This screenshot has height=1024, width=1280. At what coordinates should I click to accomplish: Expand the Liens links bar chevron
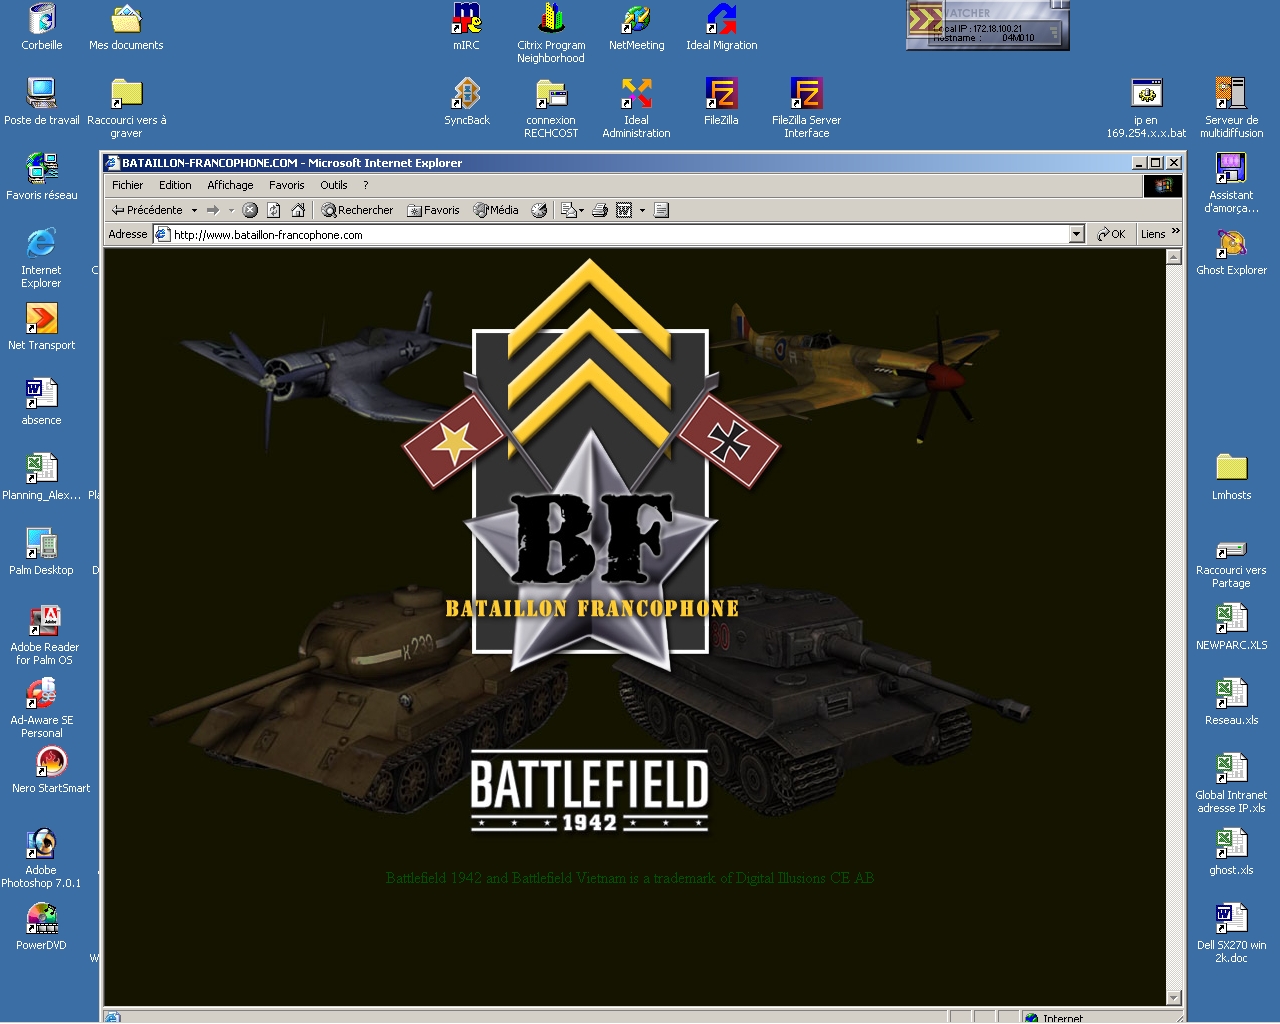1176,231
